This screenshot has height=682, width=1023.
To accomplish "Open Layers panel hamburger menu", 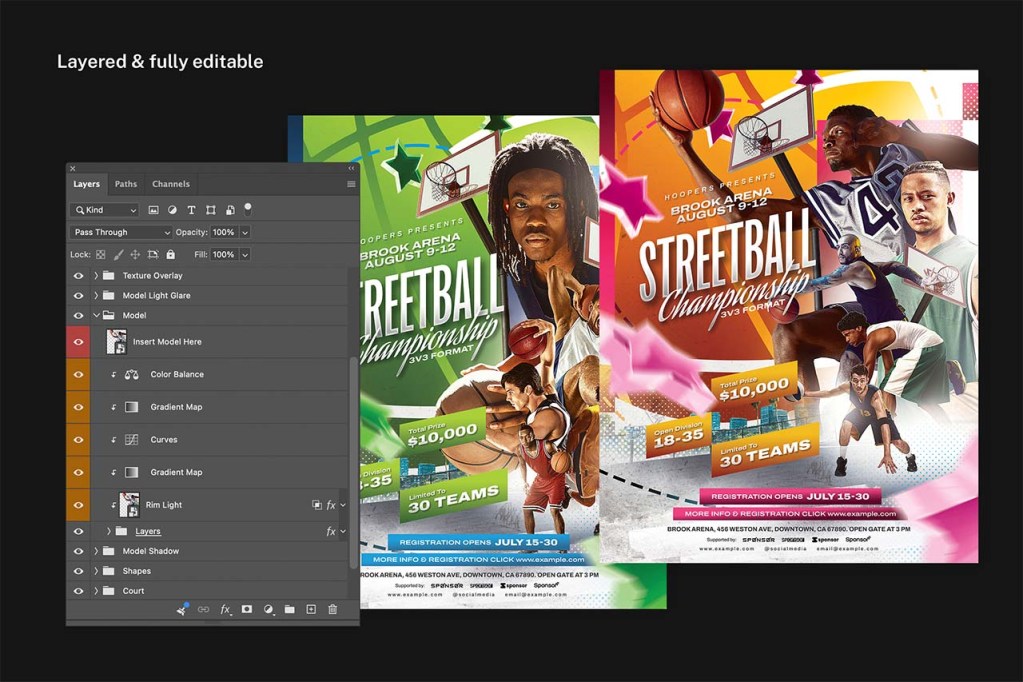I will point(351,185).
